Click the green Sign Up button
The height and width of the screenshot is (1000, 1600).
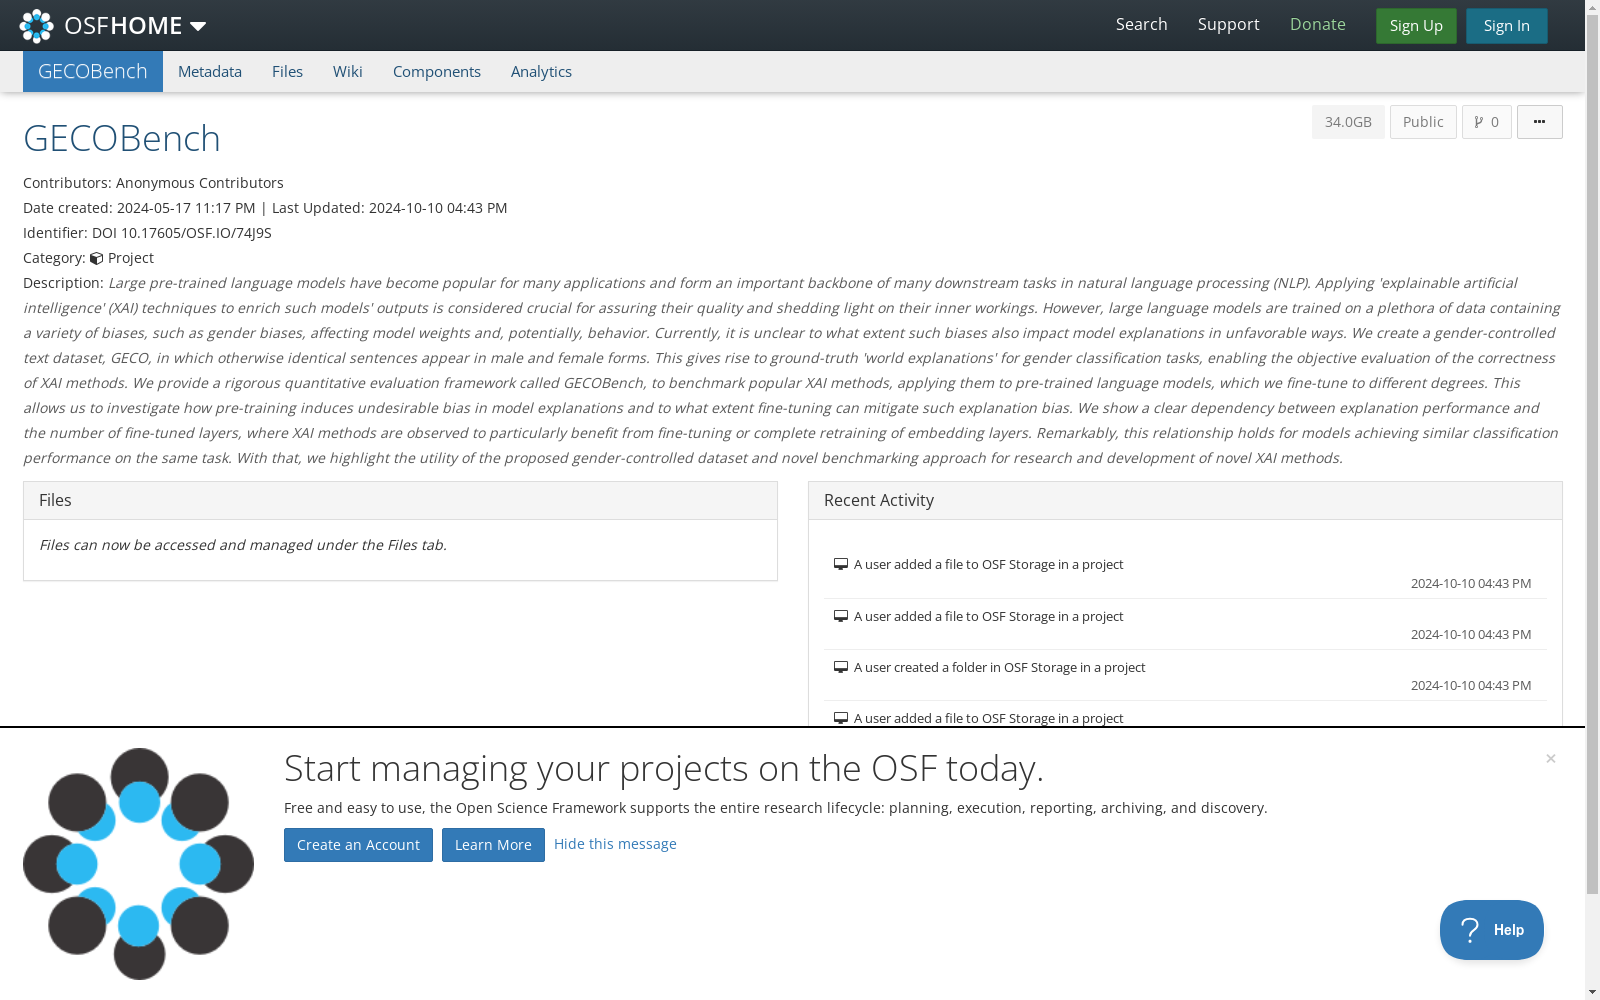click(1416, 26)
